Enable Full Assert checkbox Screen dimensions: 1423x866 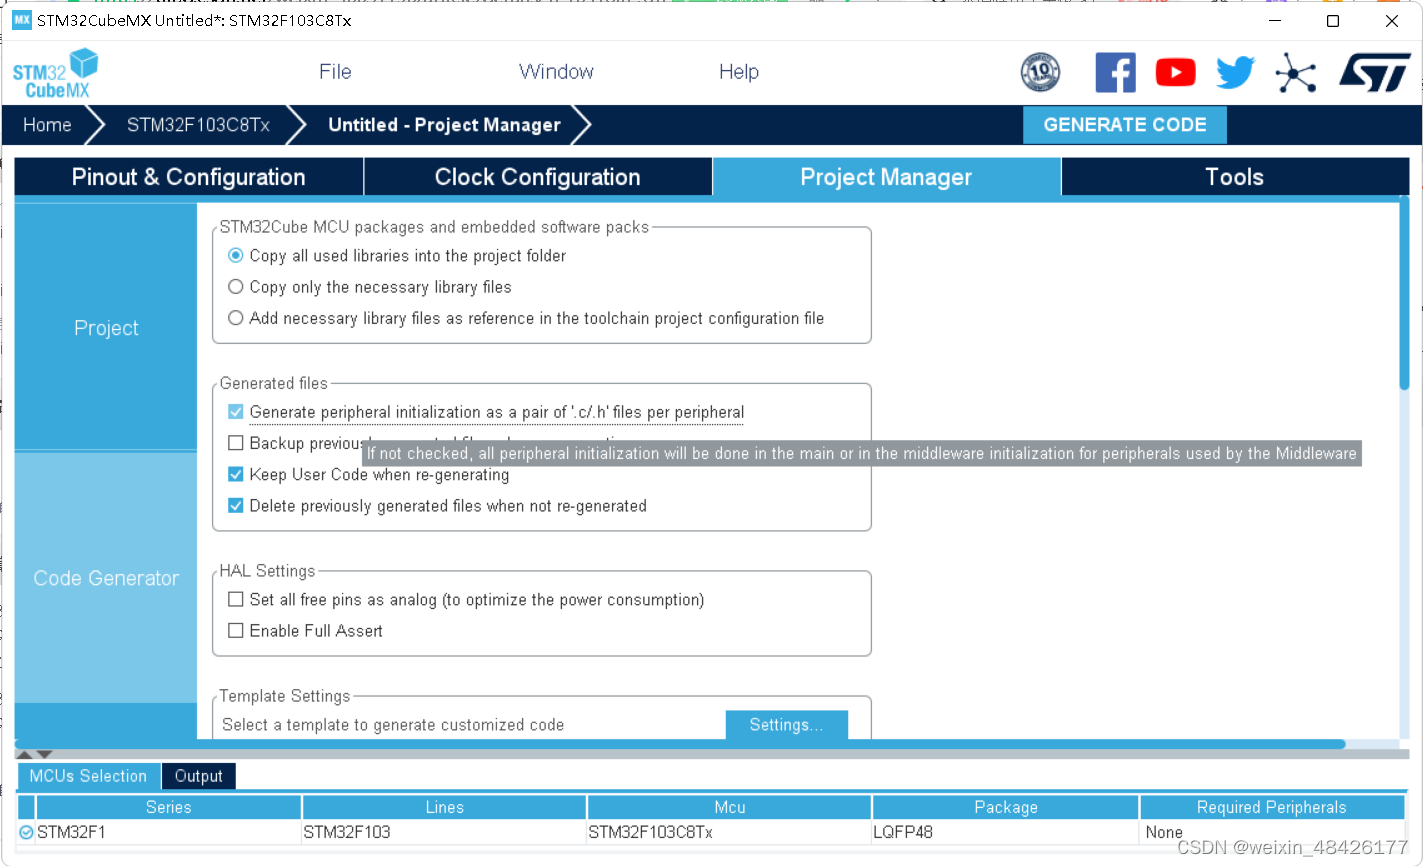(x=236, y=631)
